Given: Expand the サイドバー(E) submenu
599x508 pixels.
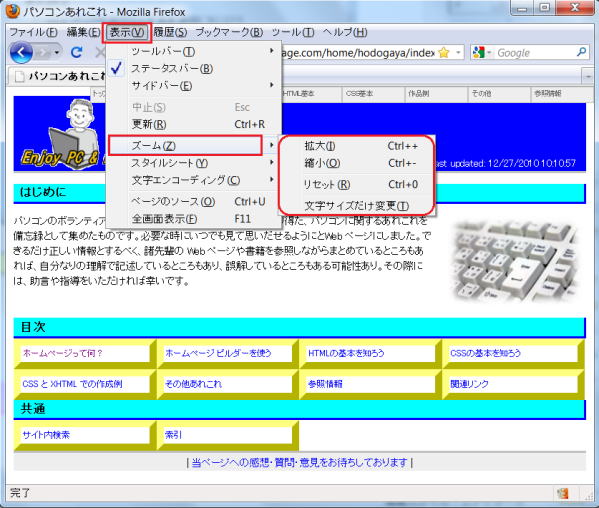Looking at the screenshot, I should [194, 86].
